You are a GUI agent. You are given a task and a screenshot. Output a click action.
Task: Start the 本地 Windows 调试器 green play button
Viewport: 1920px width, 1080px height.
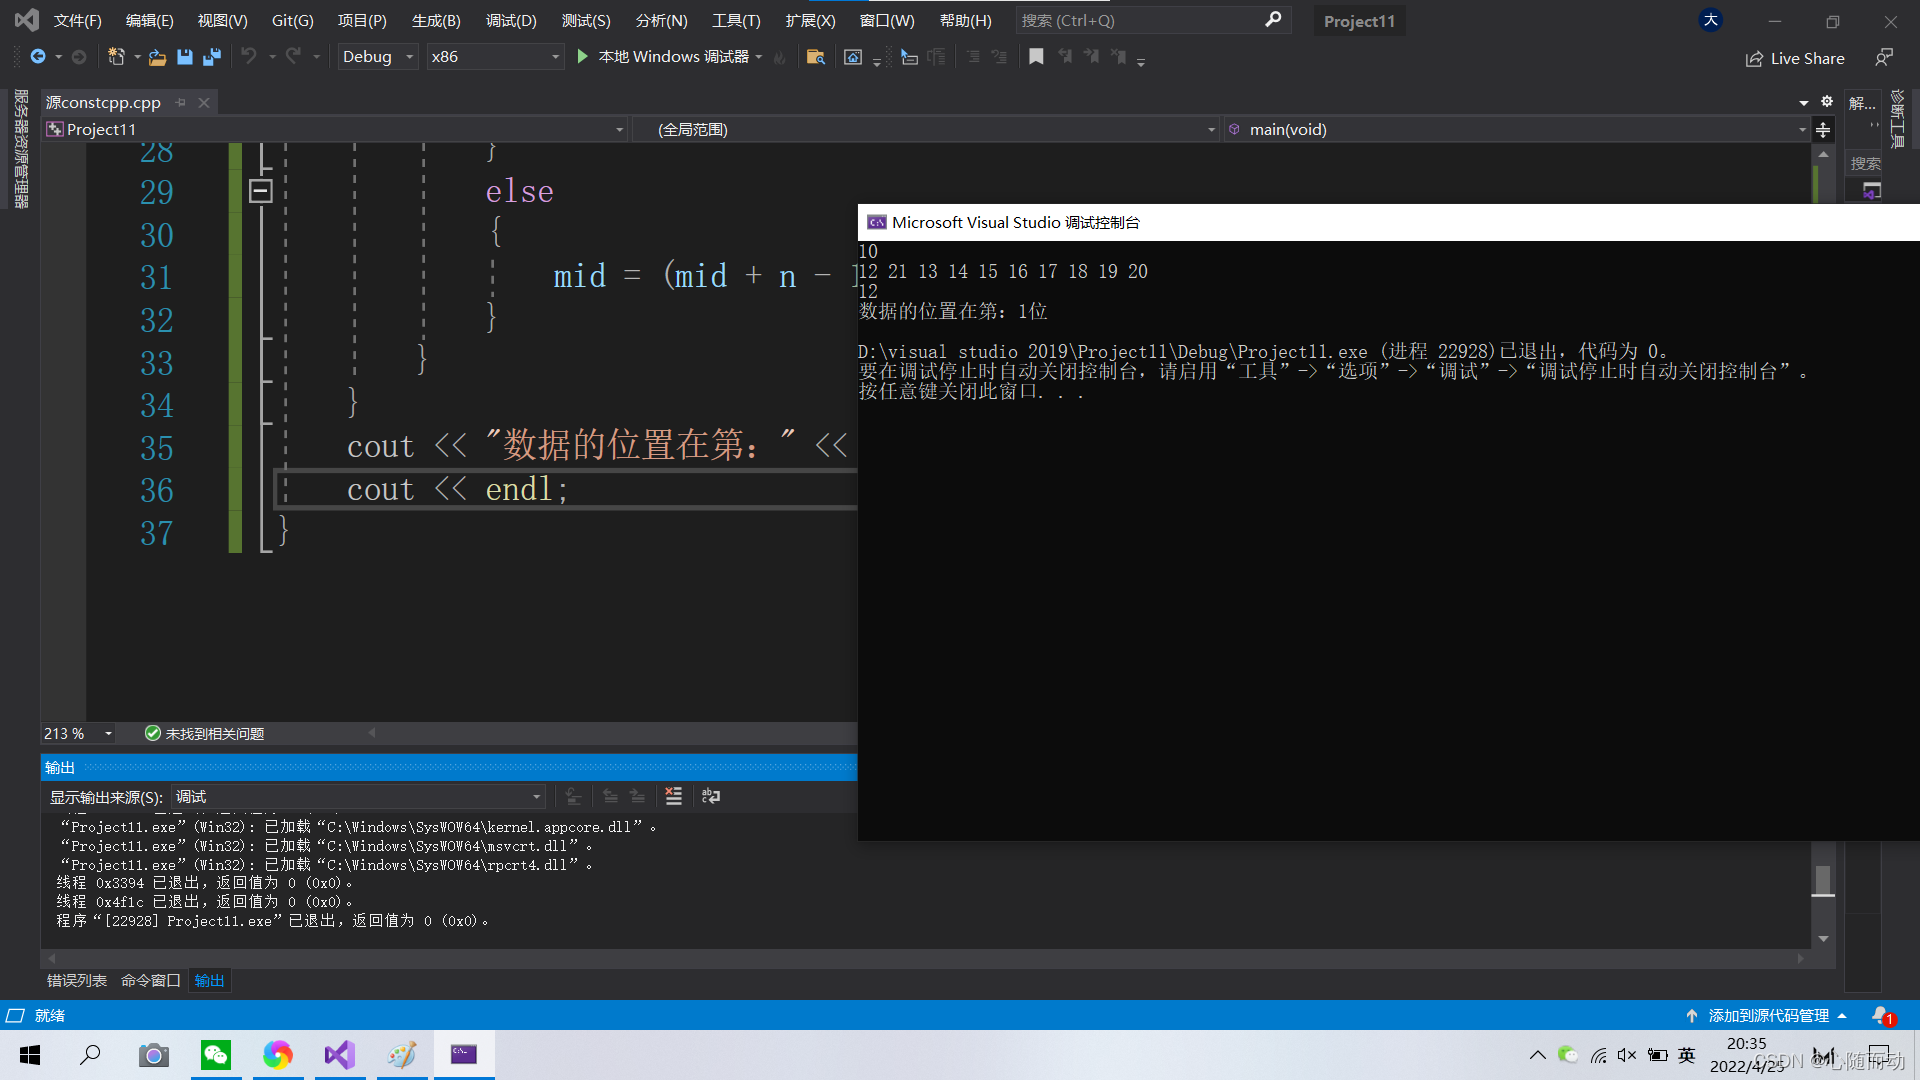(x=583, y=57)
